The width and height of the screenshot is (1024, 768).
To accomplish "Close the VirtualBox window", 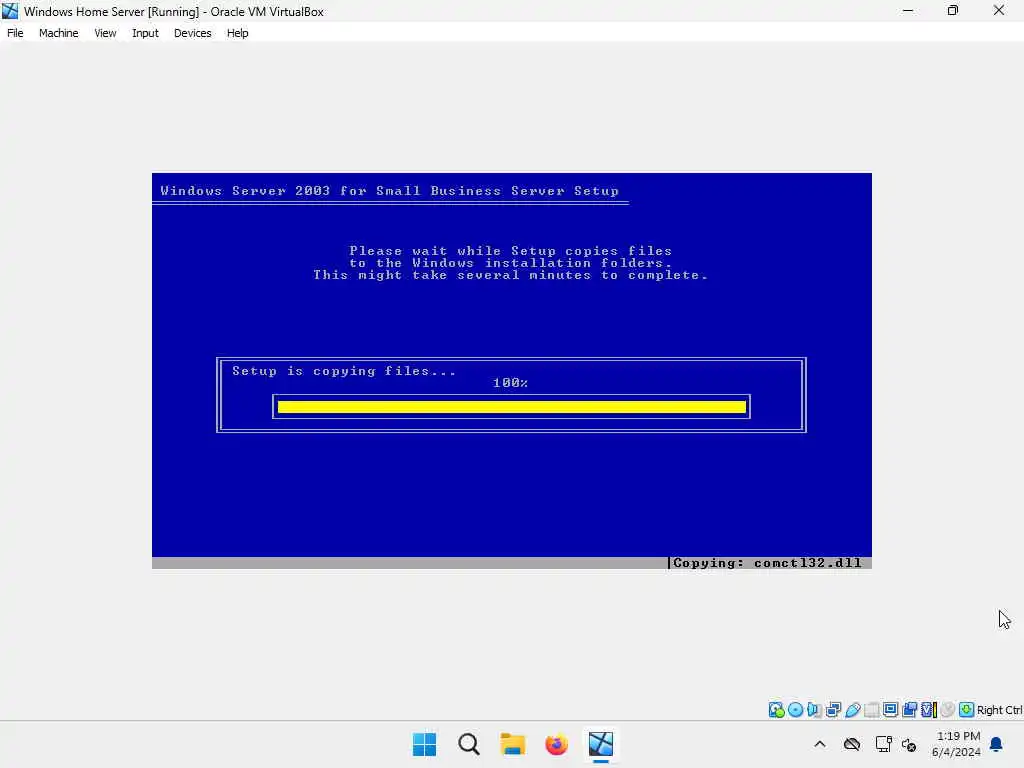I will pos(999,11).
